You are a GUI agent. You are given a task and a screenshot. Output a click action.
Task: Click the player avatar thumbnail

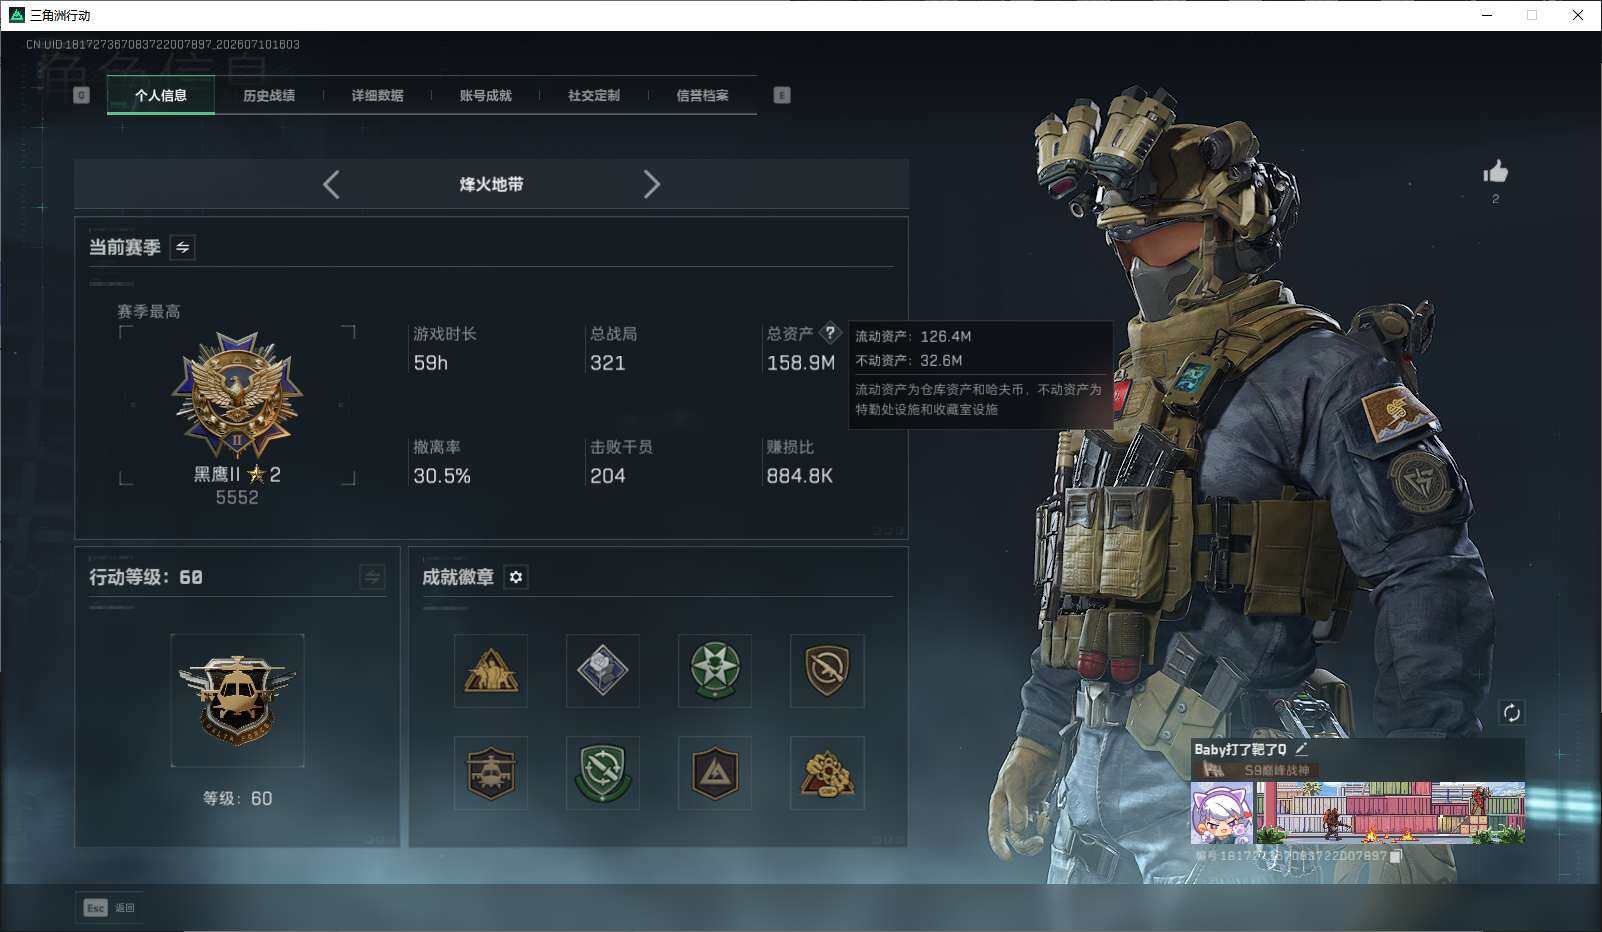coord(1222,813)
